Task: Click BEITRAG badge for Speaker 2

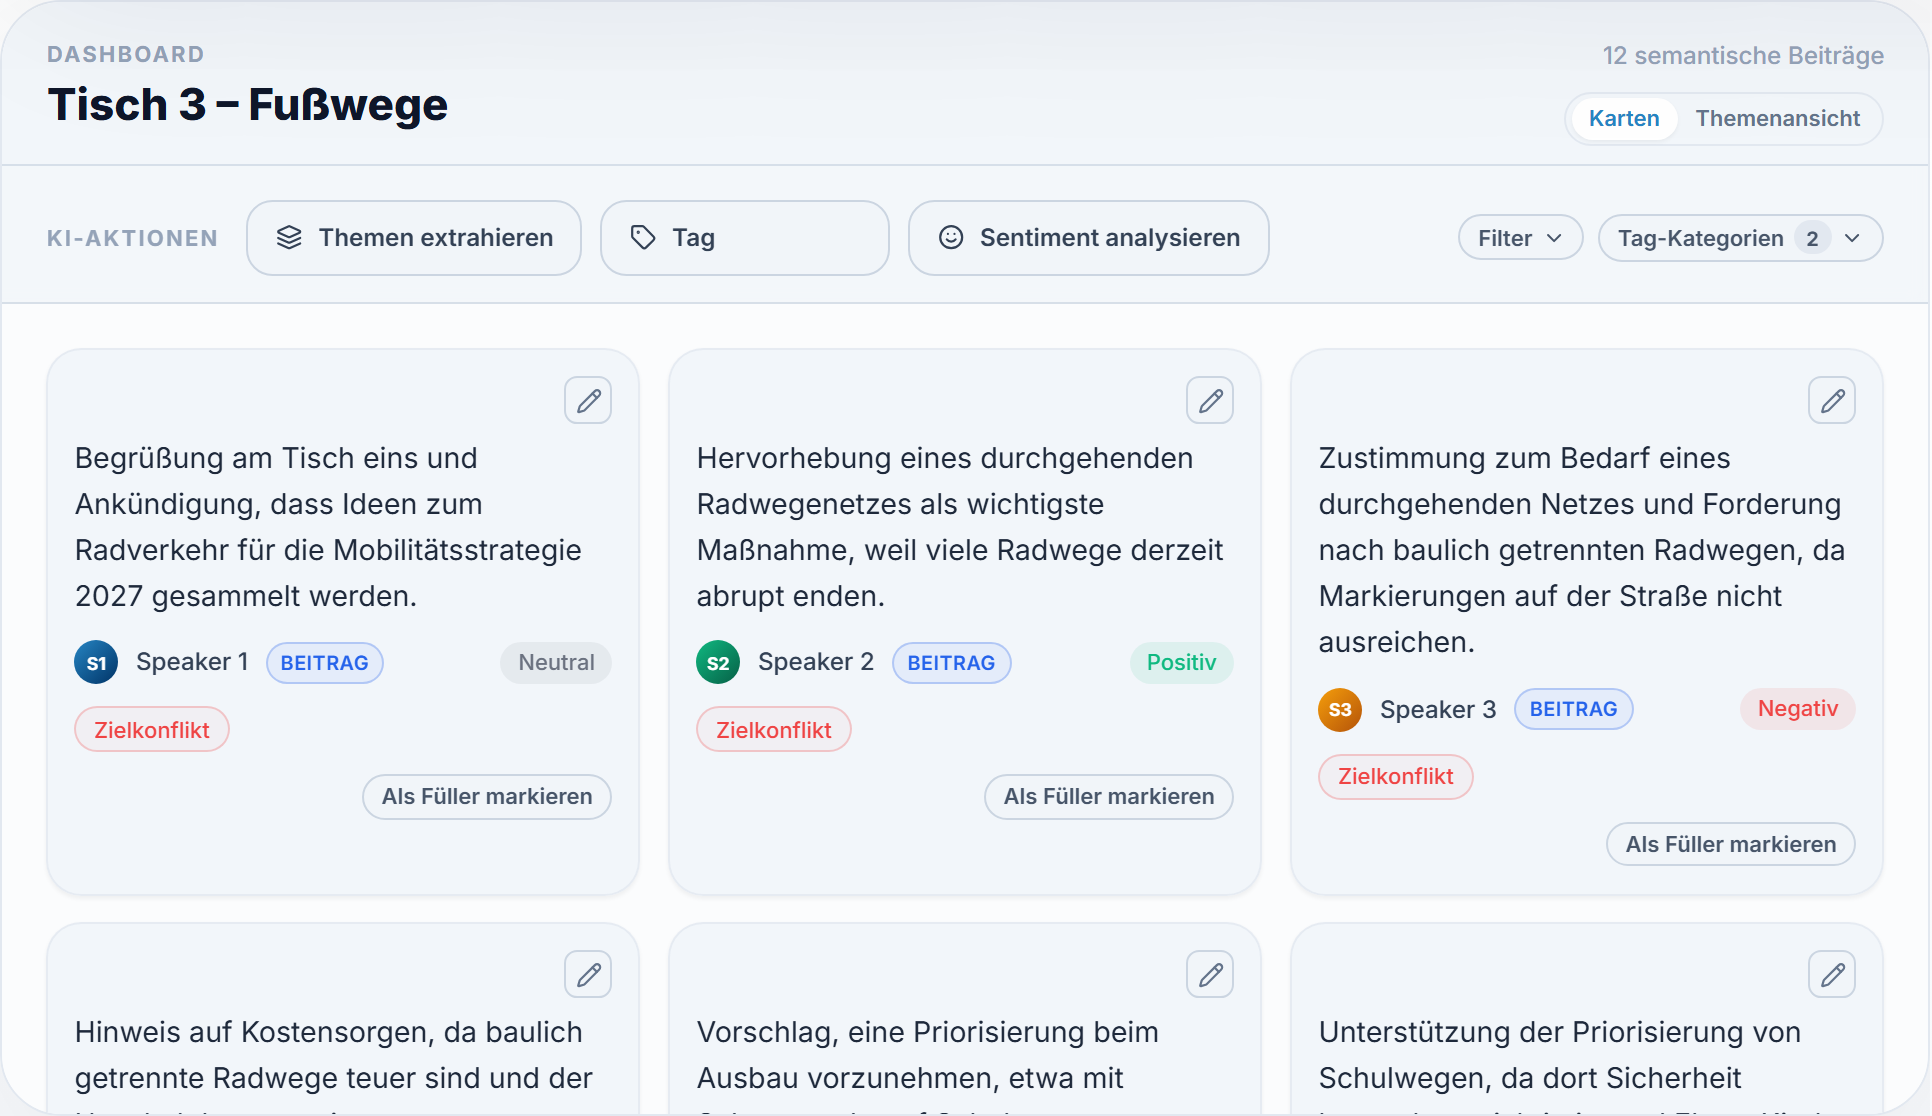Action: pos(951,663)
